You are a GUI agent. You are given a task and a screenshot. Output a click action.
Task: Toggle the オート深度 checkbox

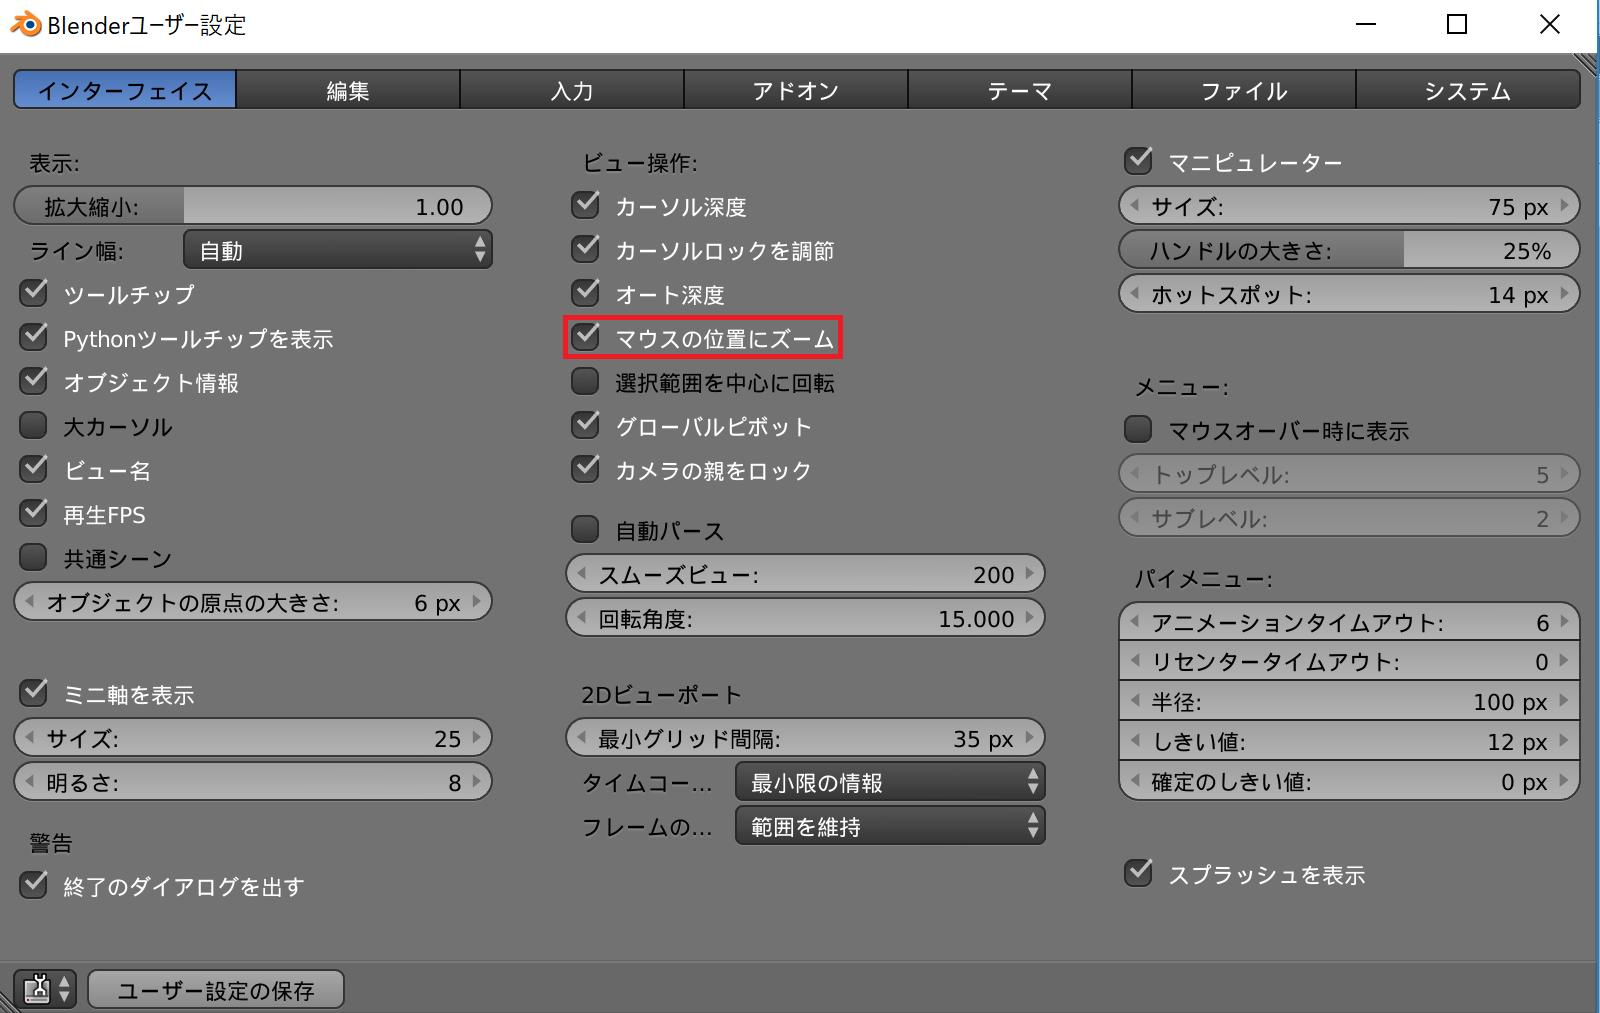pos(586,293)
